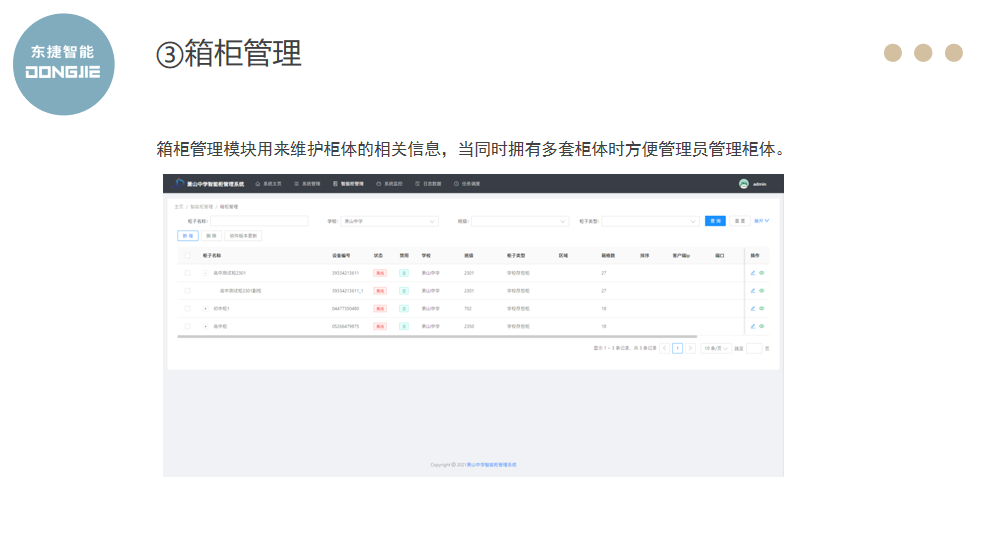Image resolution: width=999 pixels, height=551 pixels.
Task: Check the checkbox for row 初中柜1
Action: click(187, 308)
